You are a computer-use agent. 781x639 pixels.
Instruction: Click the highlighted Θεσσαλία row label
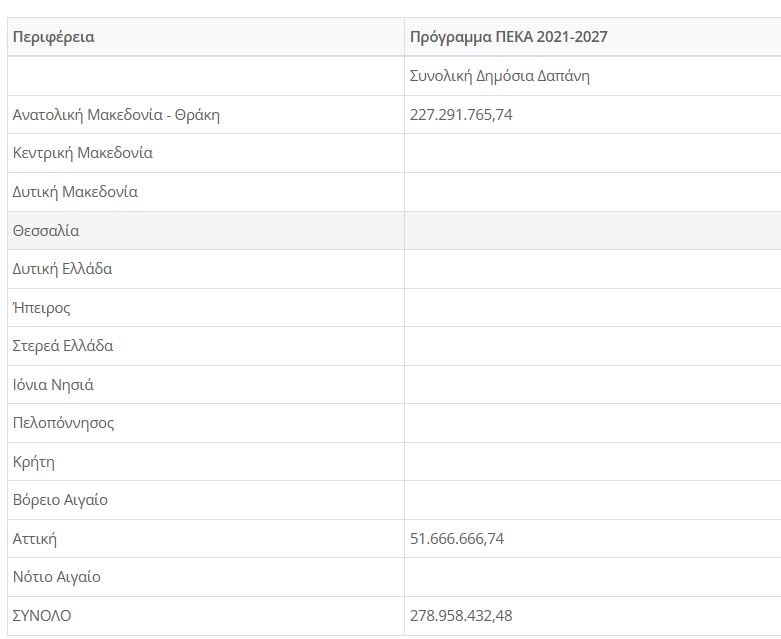tap(46, 231)
